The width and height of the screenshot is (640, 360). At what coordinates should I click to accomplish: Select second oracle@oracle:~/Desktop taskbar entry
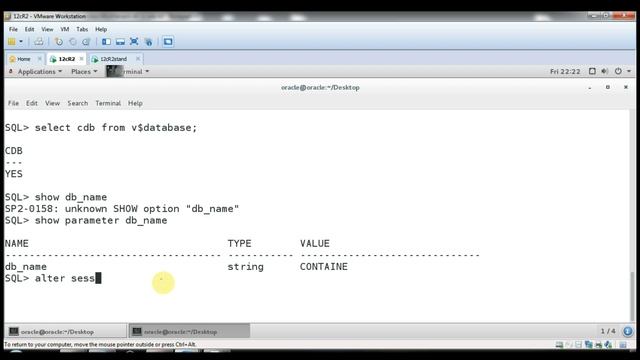tap(189, 331)
